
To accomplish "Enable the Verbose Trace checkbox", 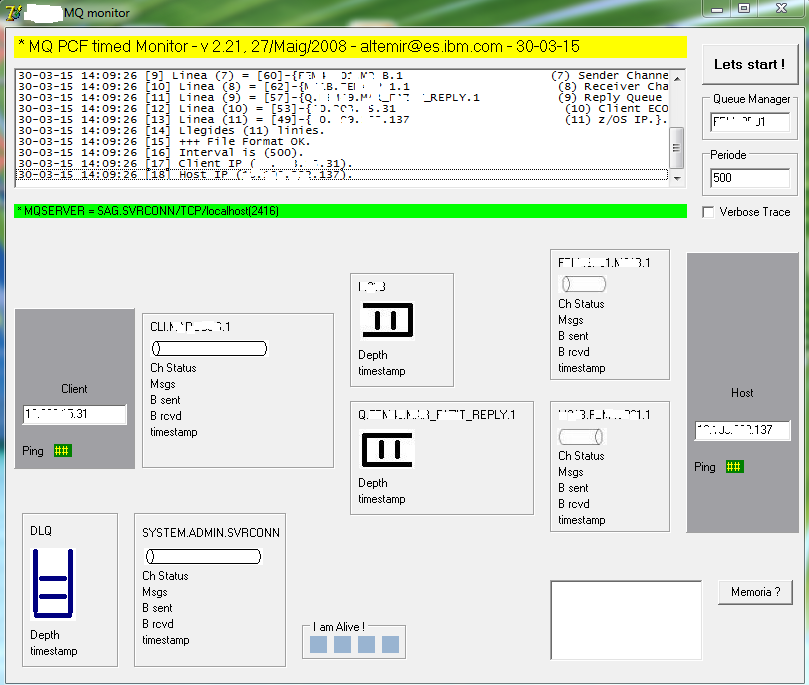I will (708, 212).
